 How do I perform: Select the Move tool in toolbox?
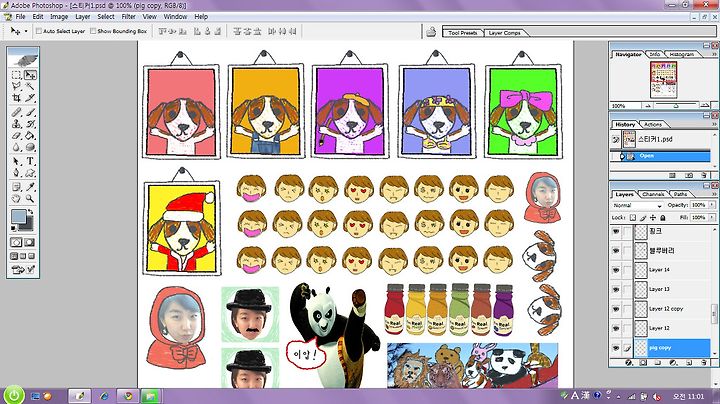[30, 75]
